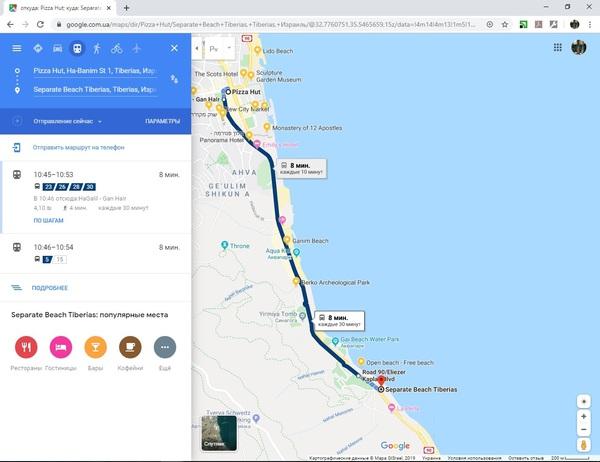This screenshot has width=600, height=462.
Task: Open the departure time dropdown
Action: coord(67,121)
